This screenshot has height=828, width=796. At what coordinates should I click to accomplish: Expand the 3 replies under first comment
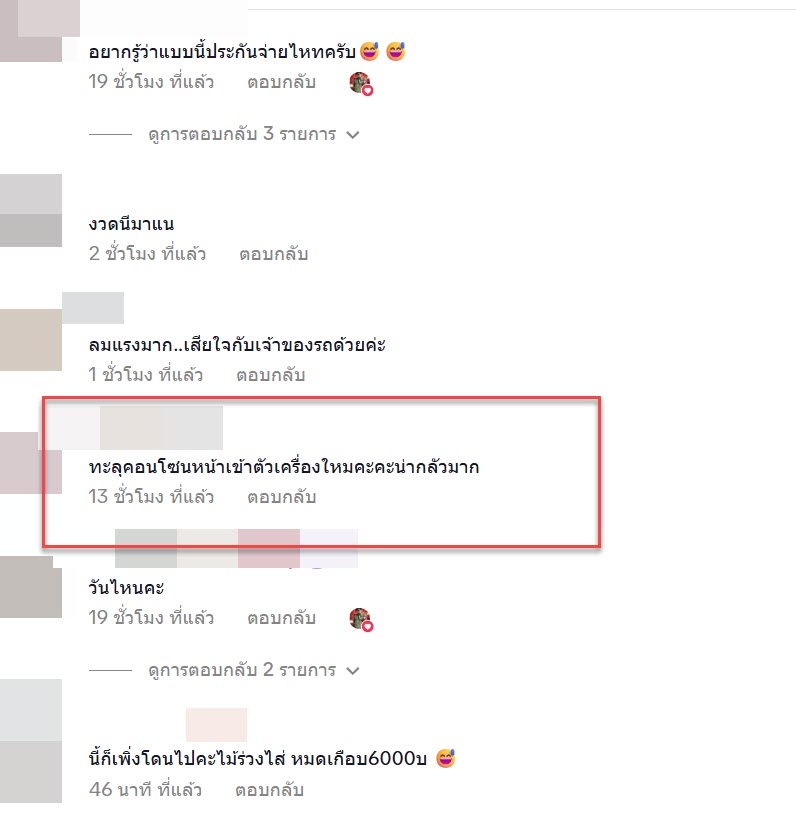242,134
